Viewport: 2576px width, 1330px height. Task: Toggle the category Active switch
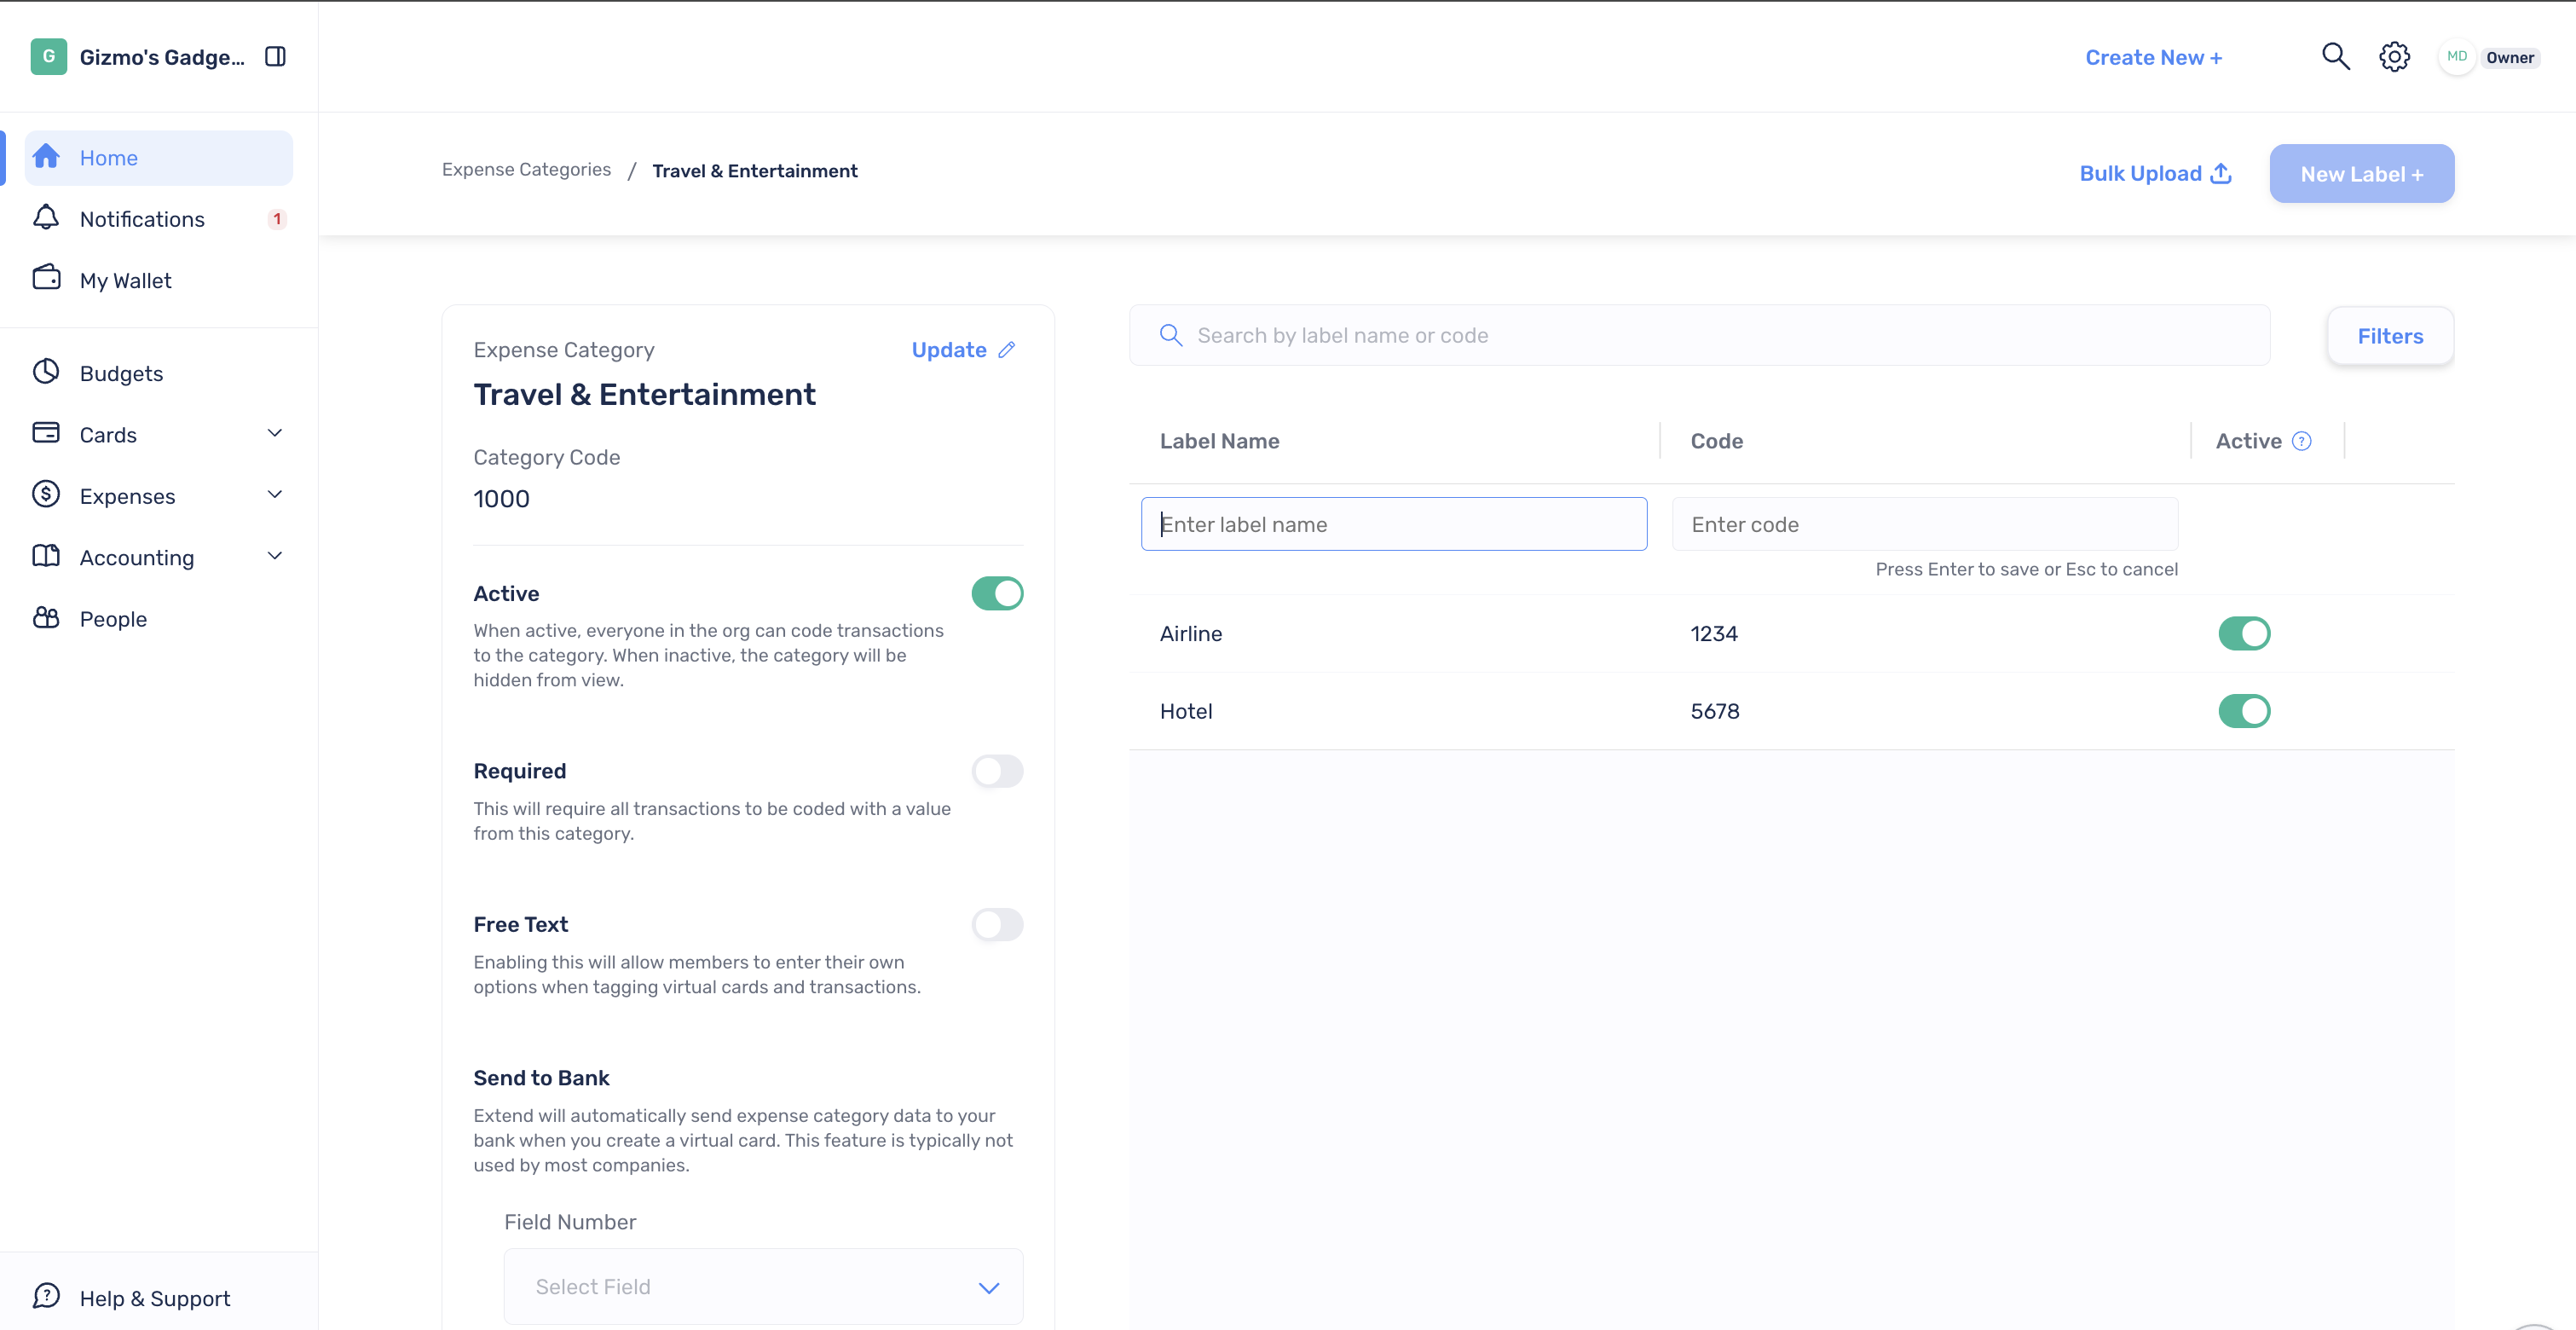[x=997, y=593]
